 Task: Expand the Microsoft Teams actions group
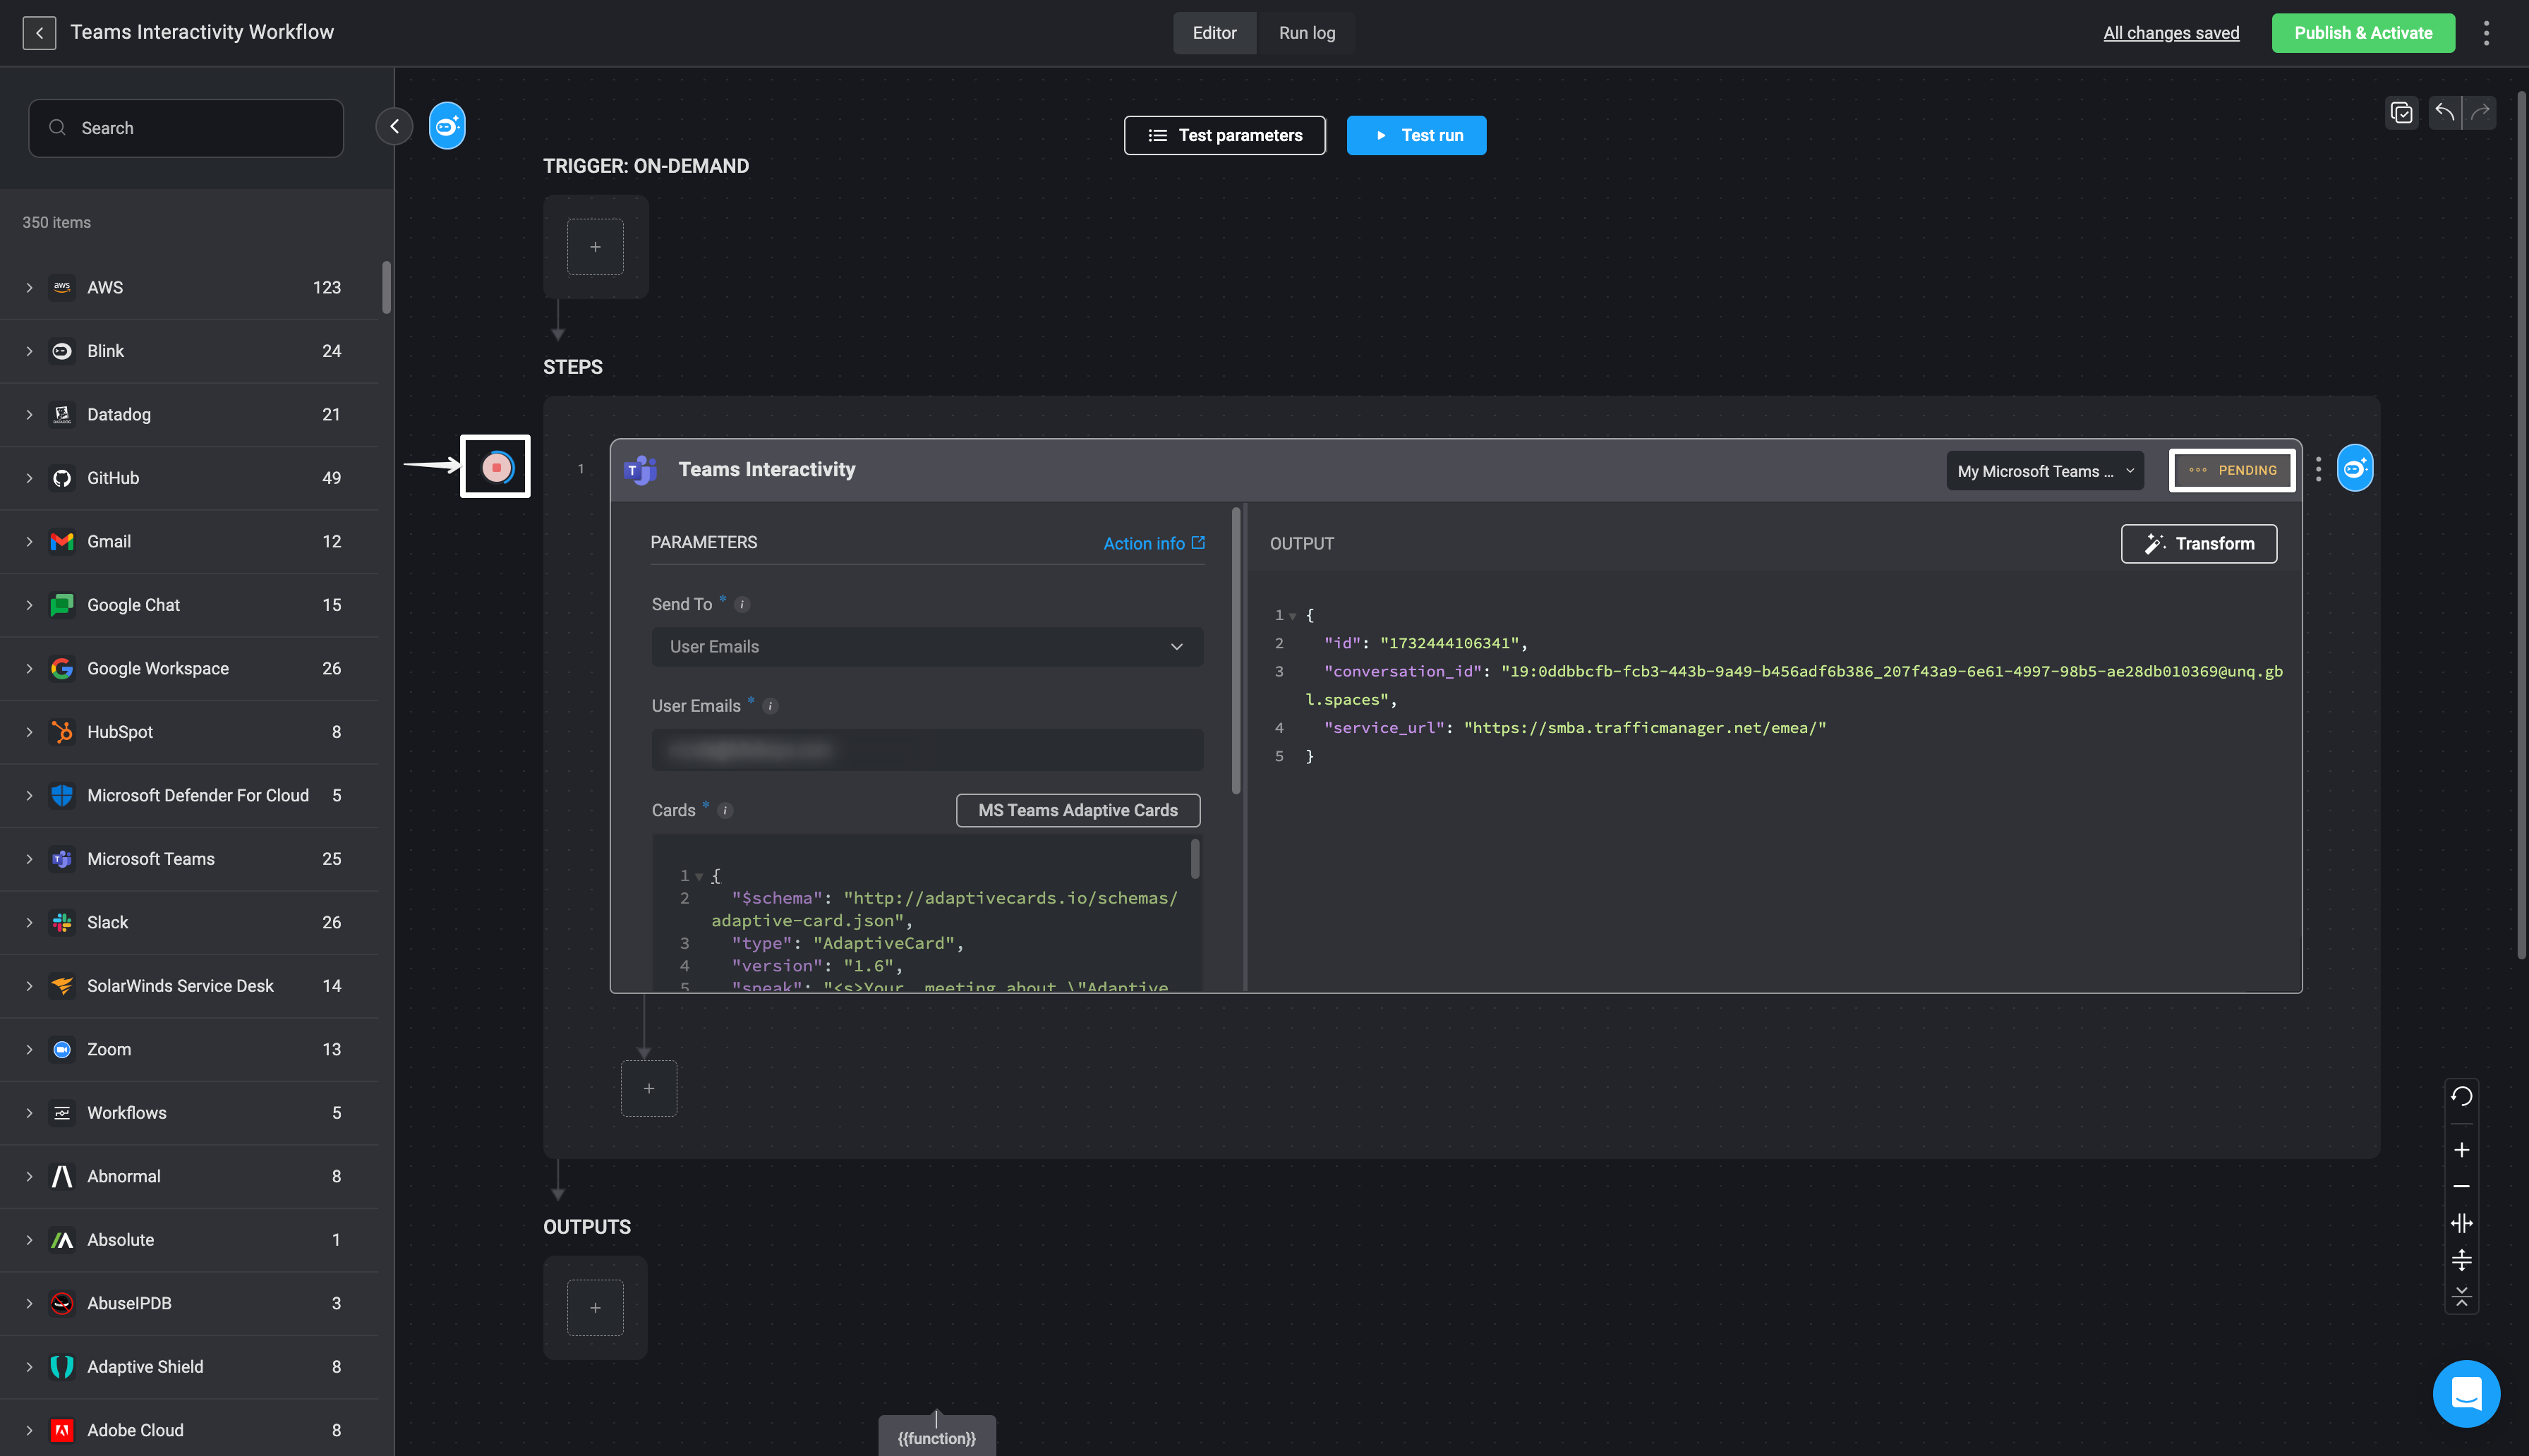coord(29,859)
